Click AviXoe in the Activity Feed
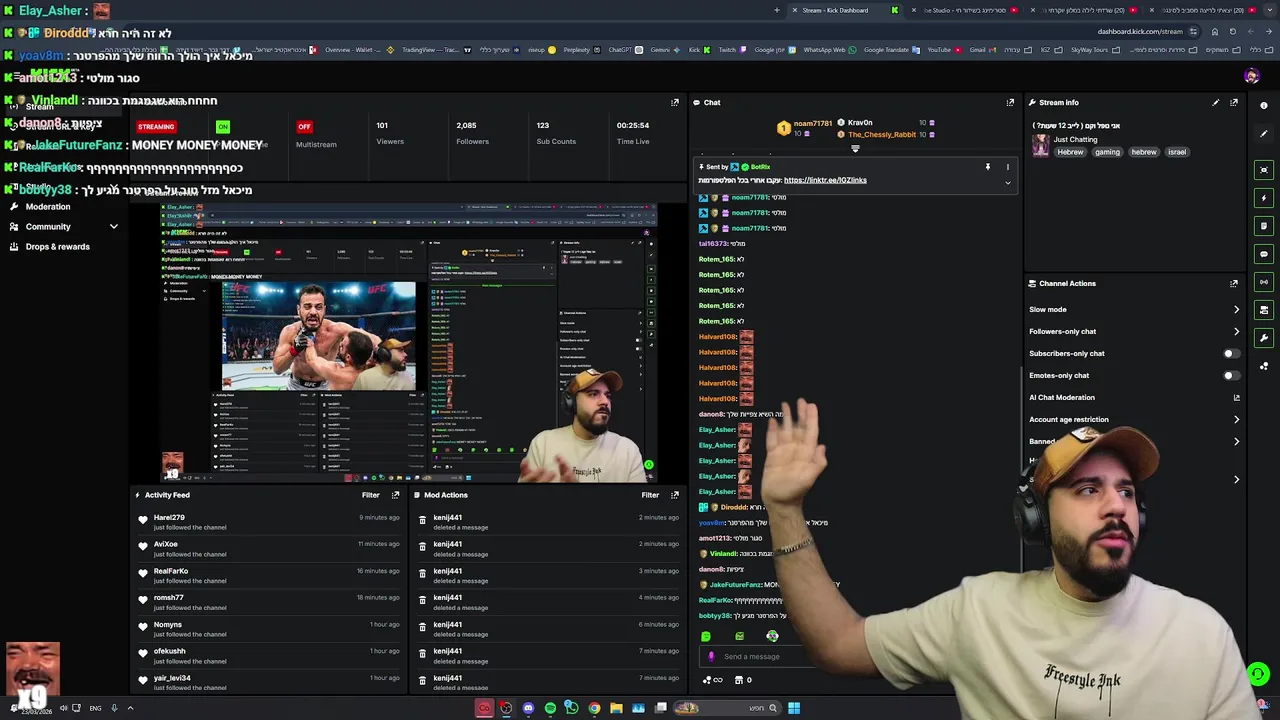1280x720 pixels. 166,544
